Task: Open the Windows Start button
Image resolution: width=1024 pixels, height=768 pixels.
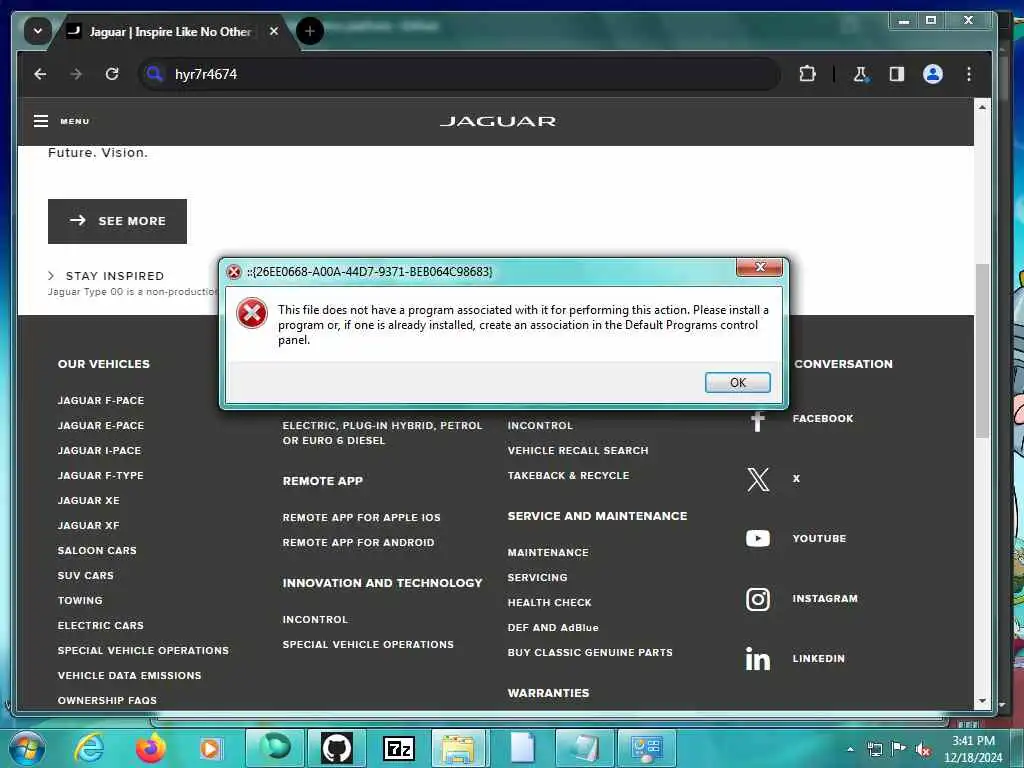Action: tap(26, 748)
